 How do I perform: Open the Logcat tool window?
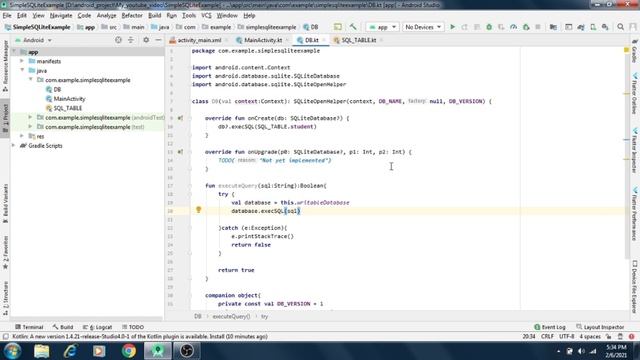(x=97, y=327)
